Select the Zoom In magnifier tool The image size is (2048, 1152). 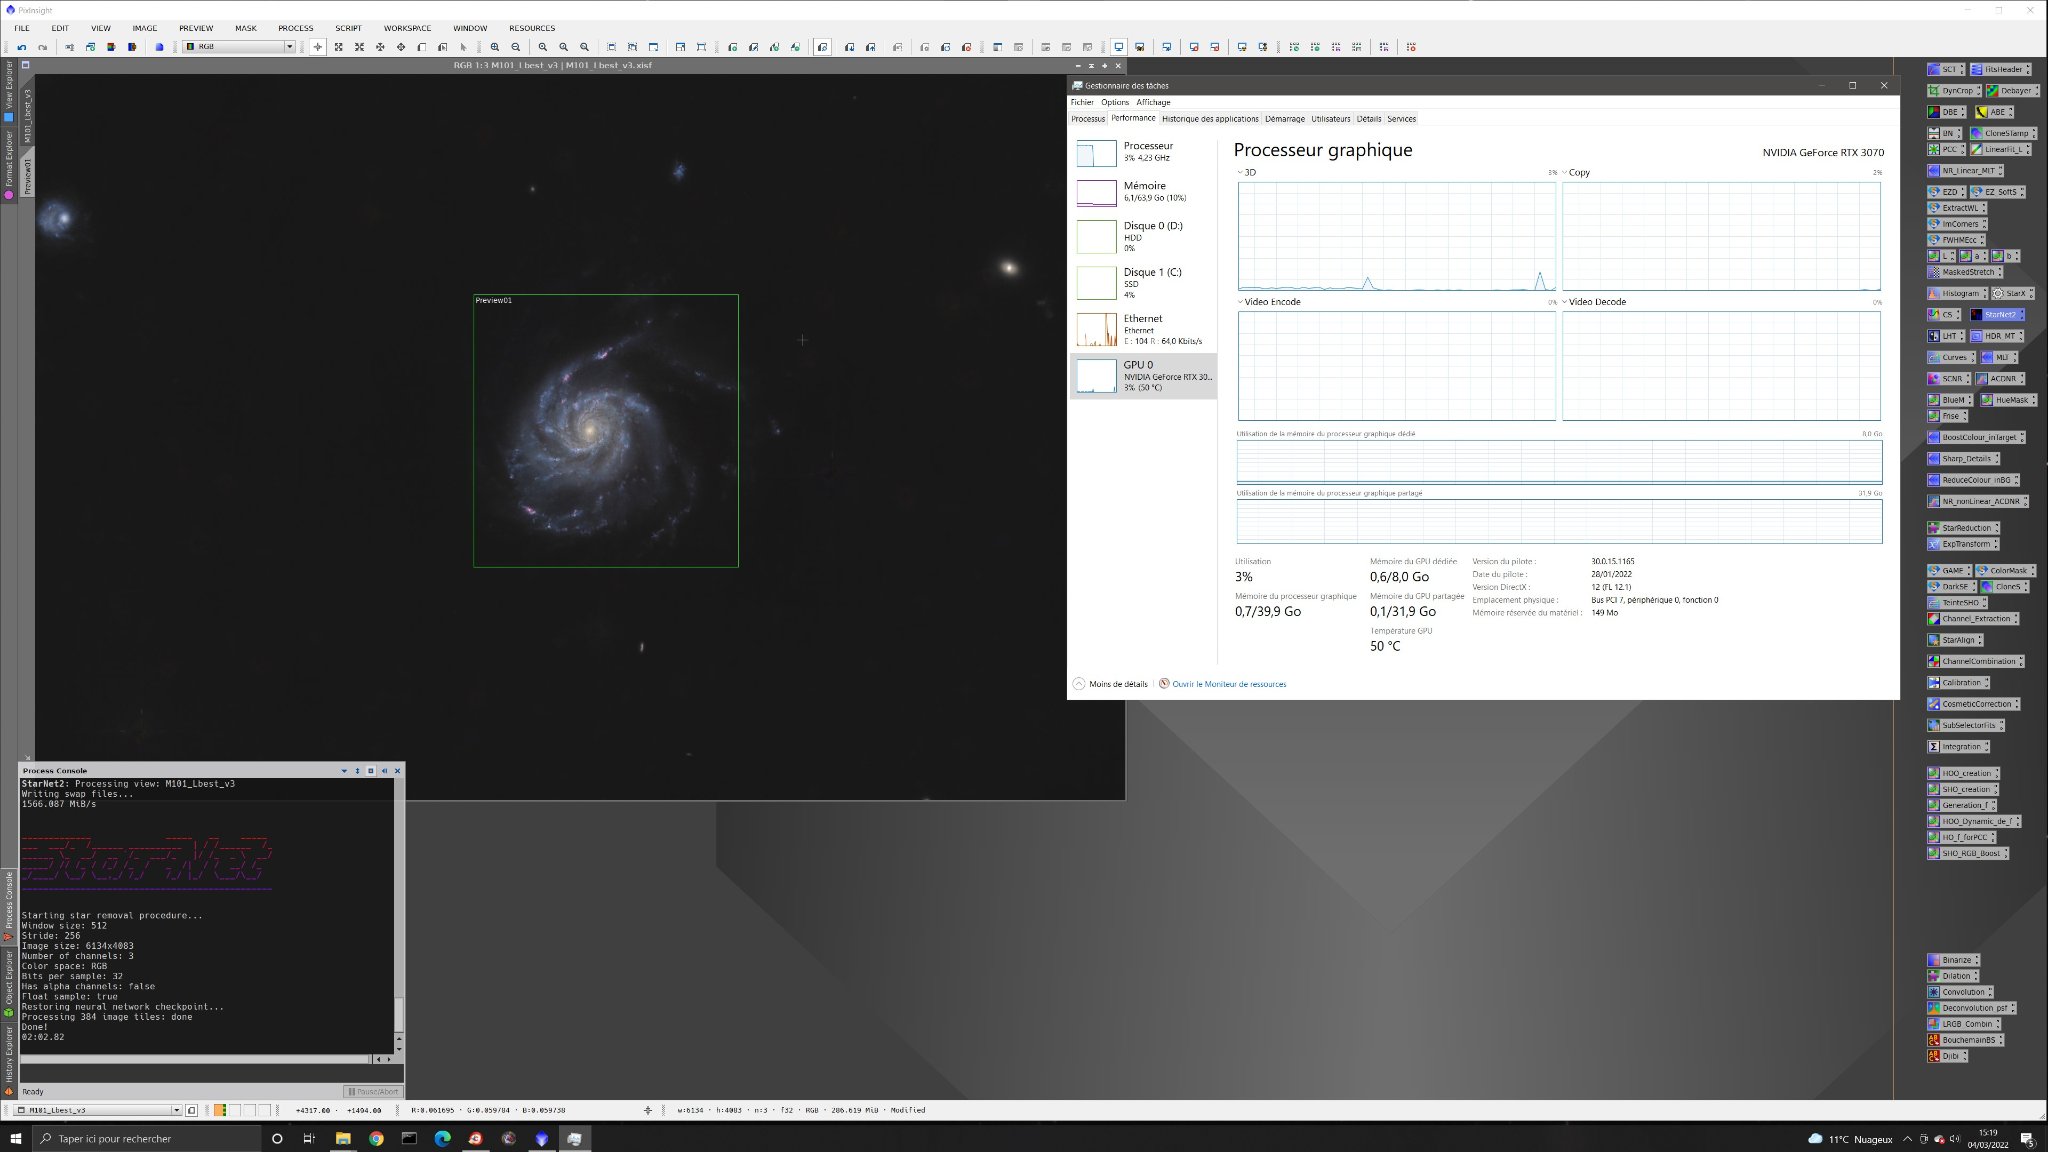[x=495, y=47]
